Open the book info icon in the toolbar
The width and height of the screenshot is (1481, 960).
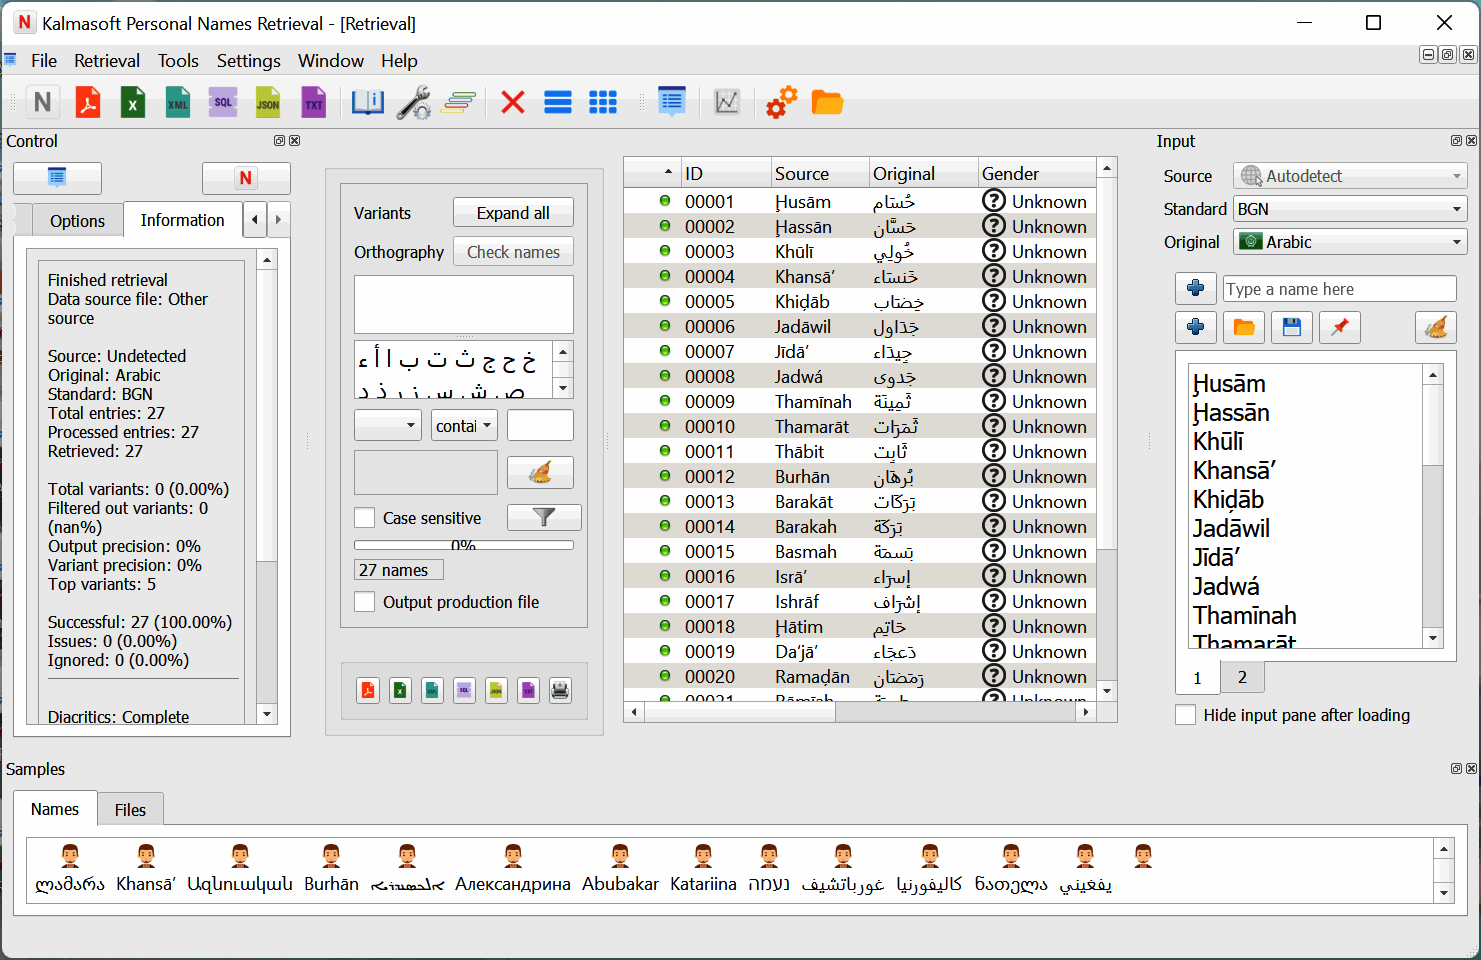coord(367,102)
